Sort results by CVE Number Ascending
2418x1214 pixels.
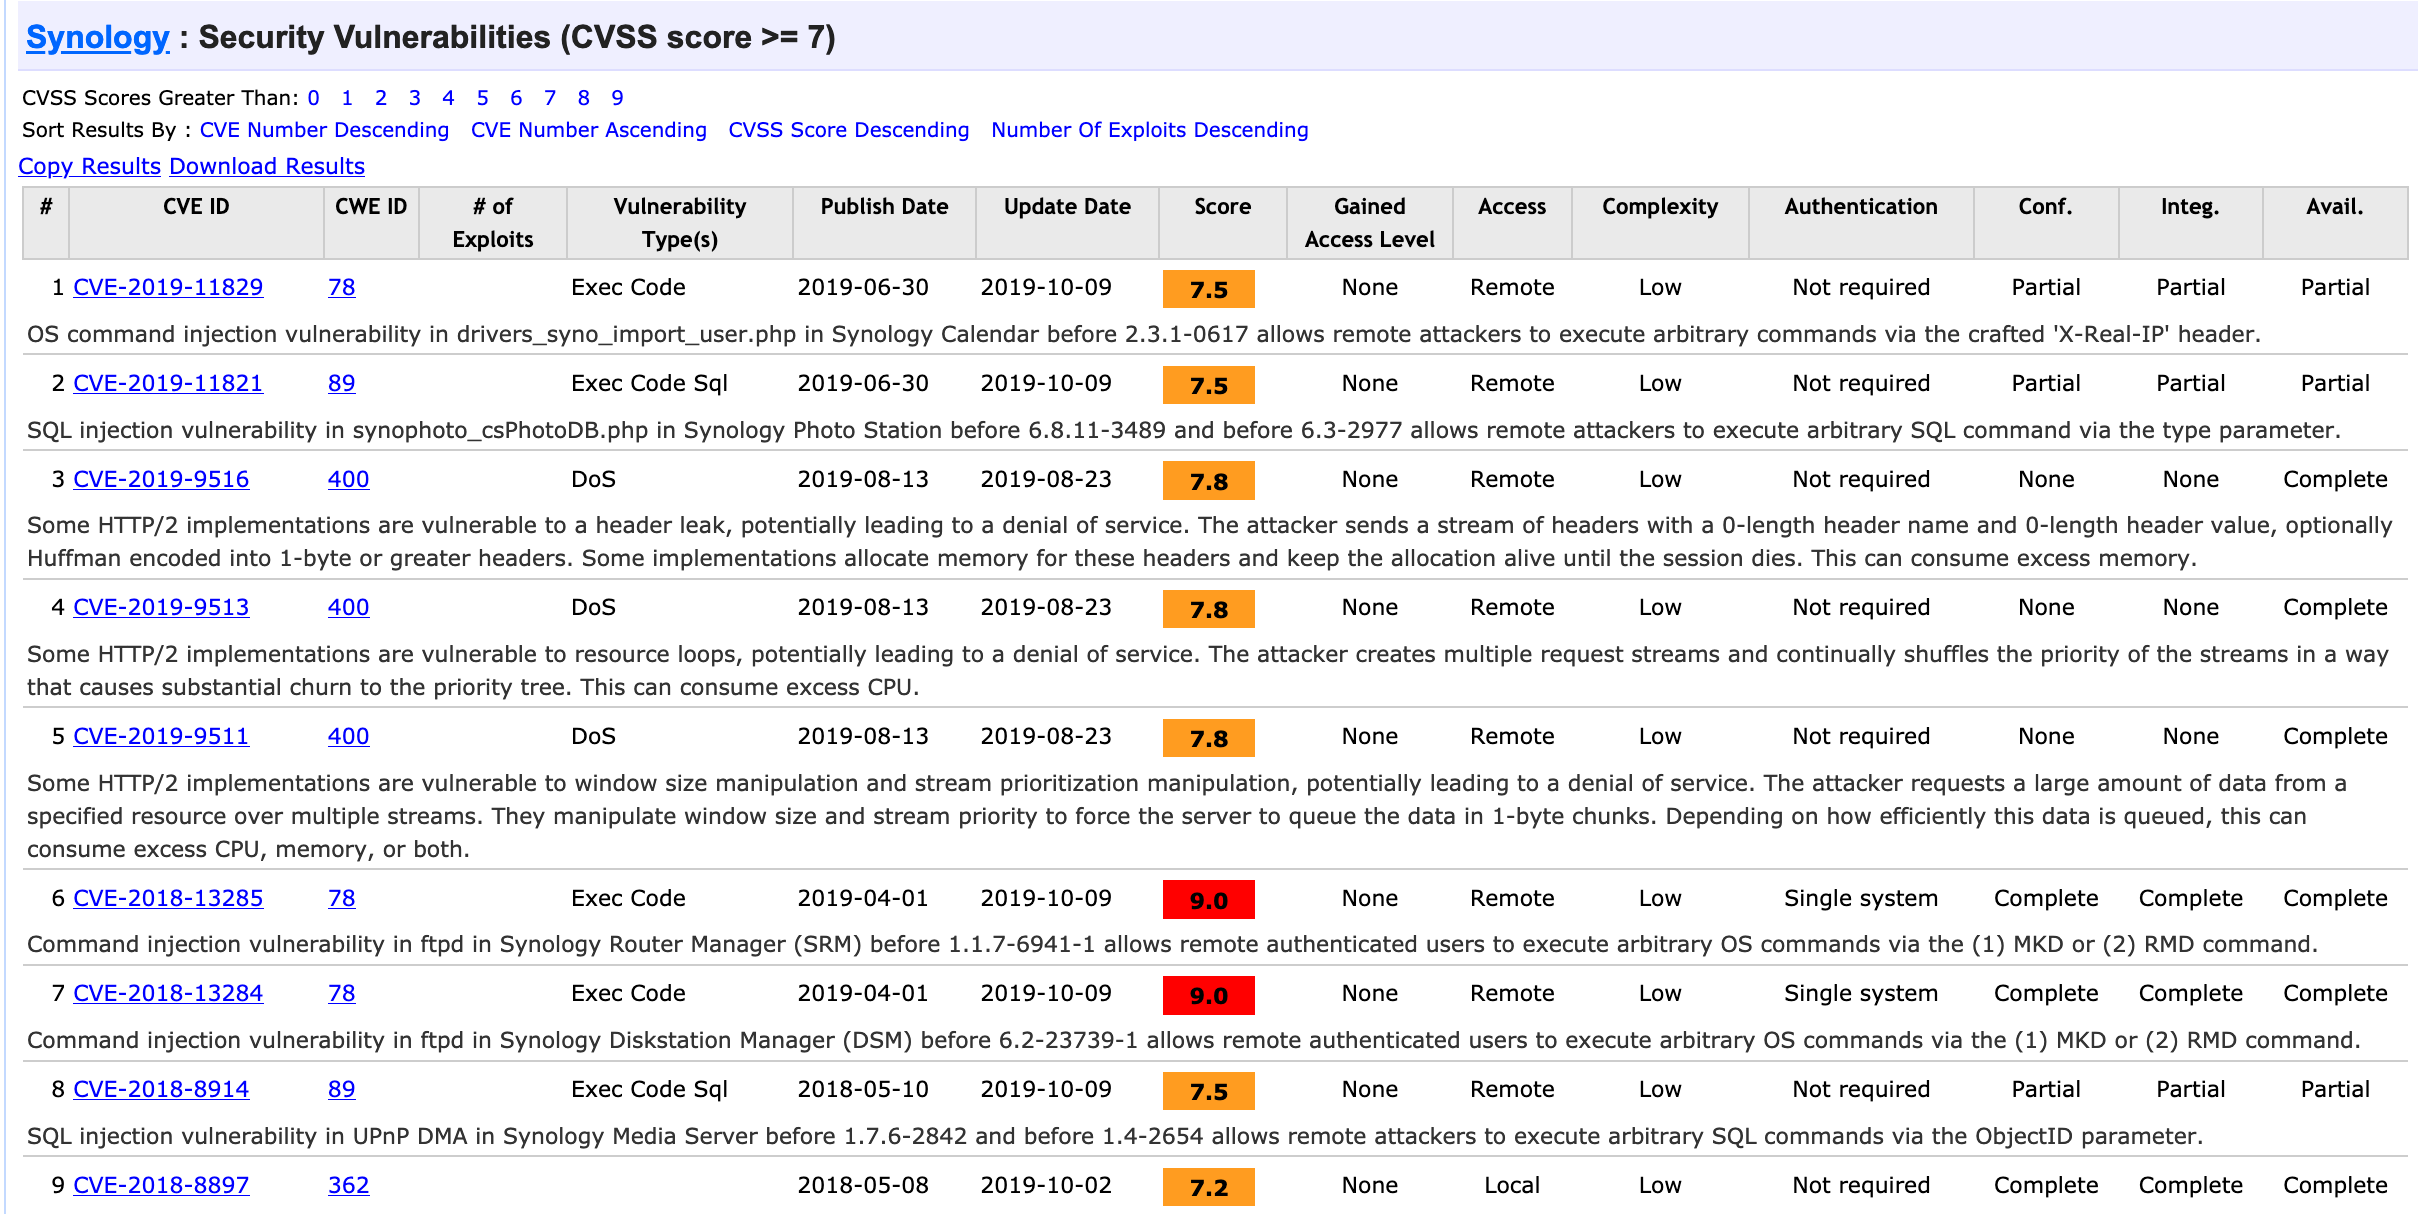point(588,130)
